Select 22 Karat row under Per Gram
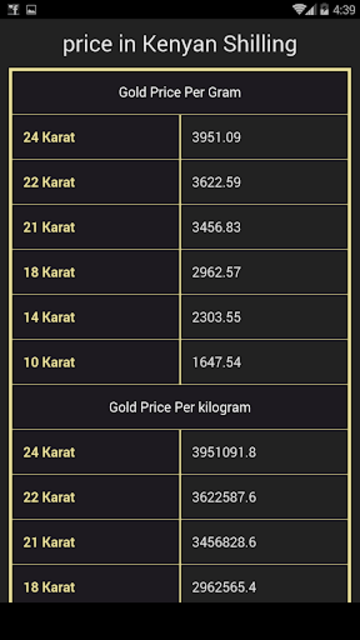 pyautogui.click(x=180, y=182)
